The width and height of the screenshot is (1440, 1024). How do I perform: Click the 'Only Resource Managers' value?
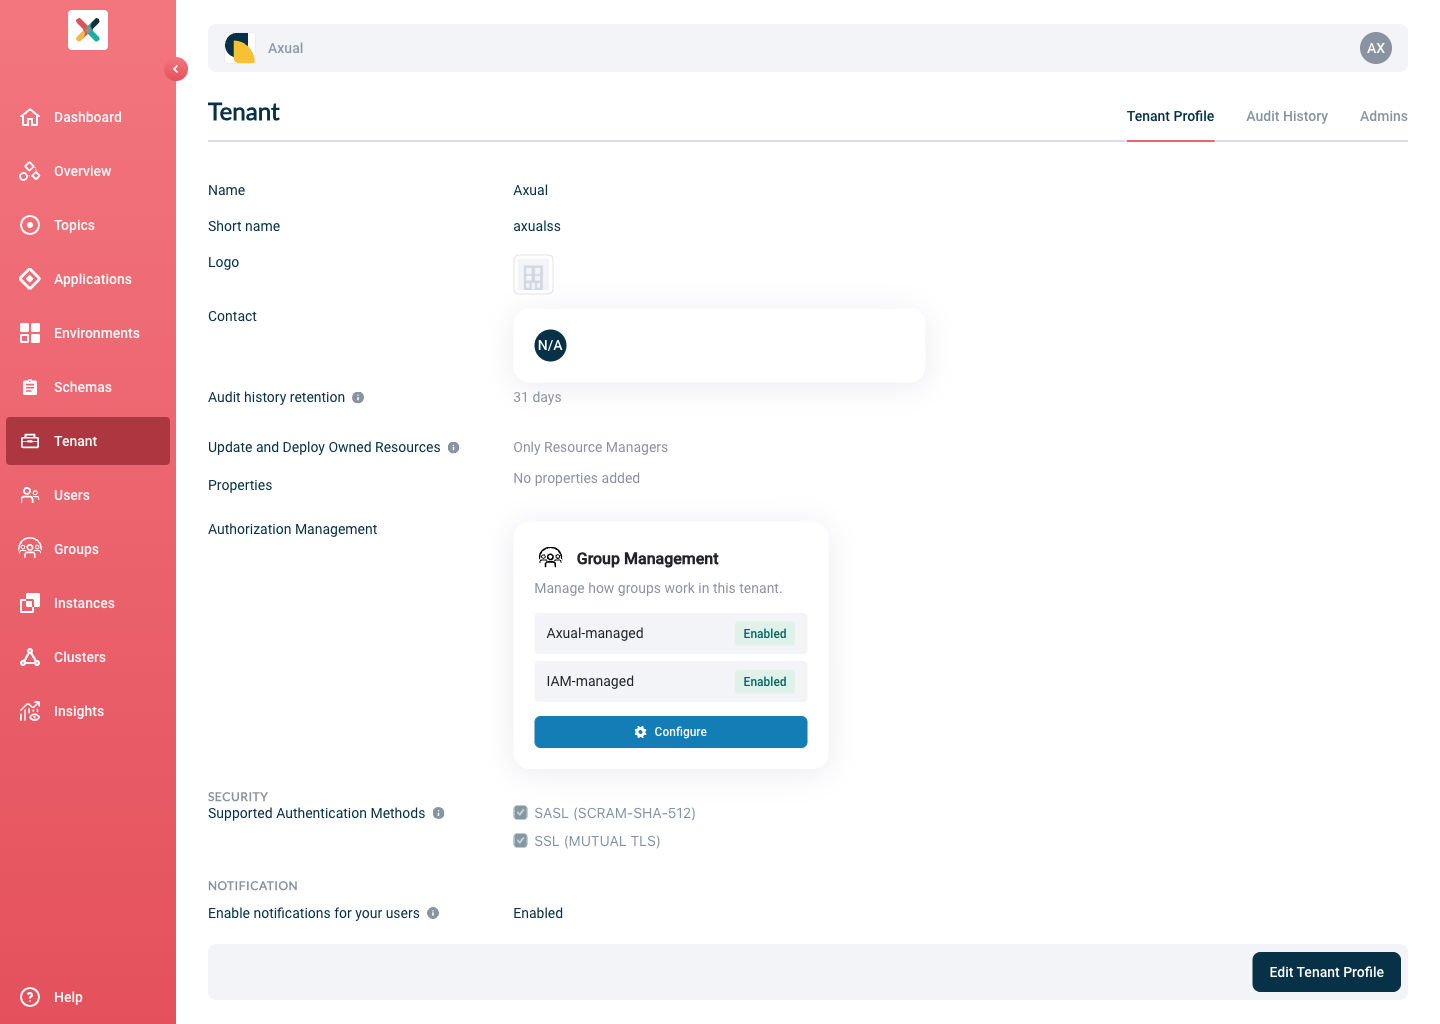point(590,447)
